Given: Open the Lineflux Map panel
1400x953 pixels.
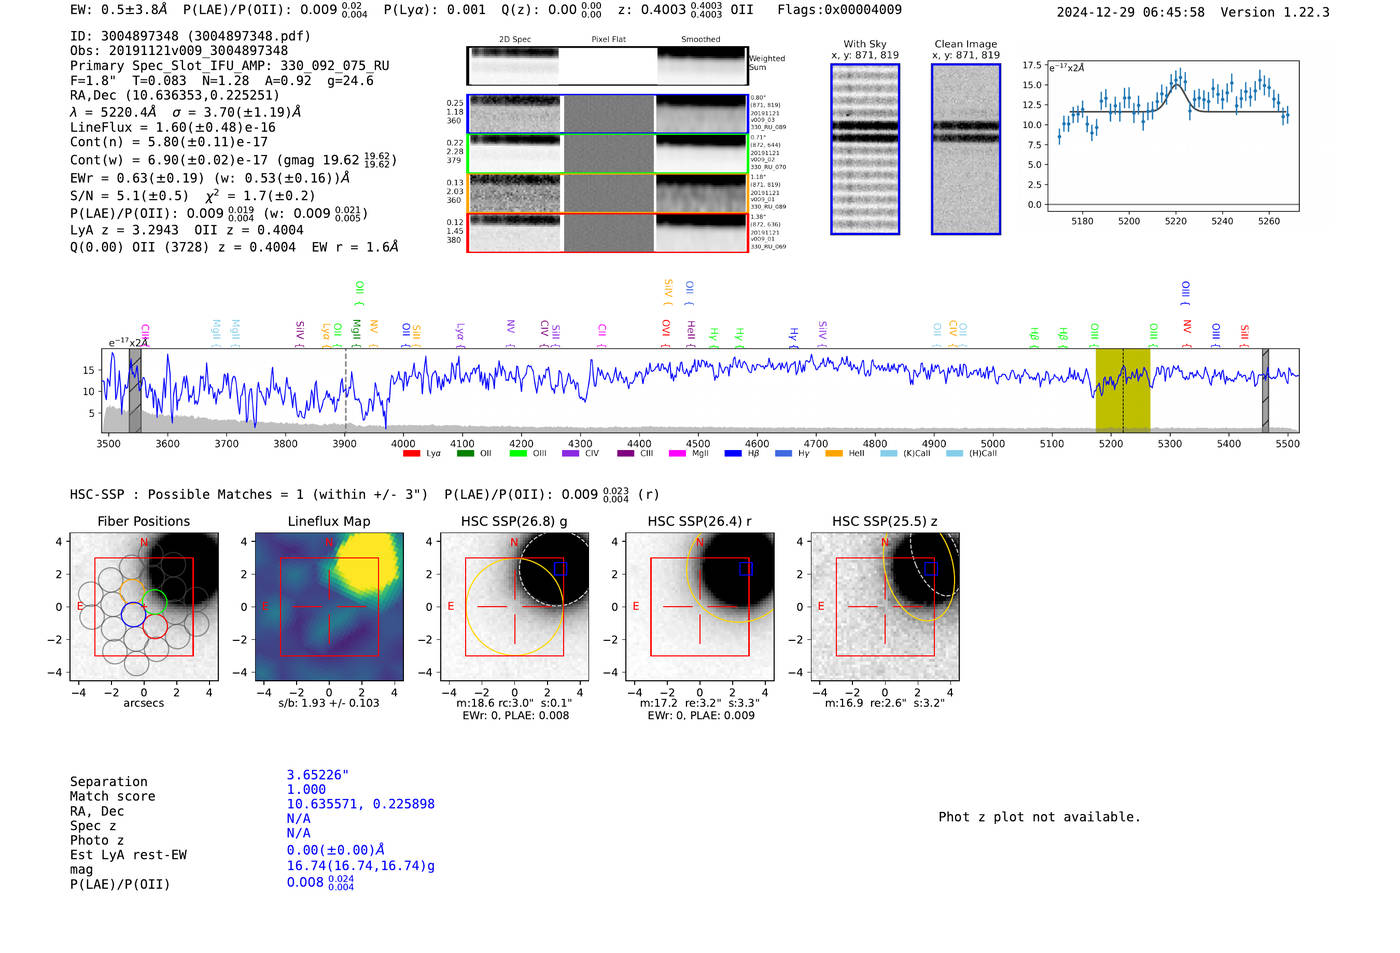Looking at the screenshot, I should (x=329, y=607).
